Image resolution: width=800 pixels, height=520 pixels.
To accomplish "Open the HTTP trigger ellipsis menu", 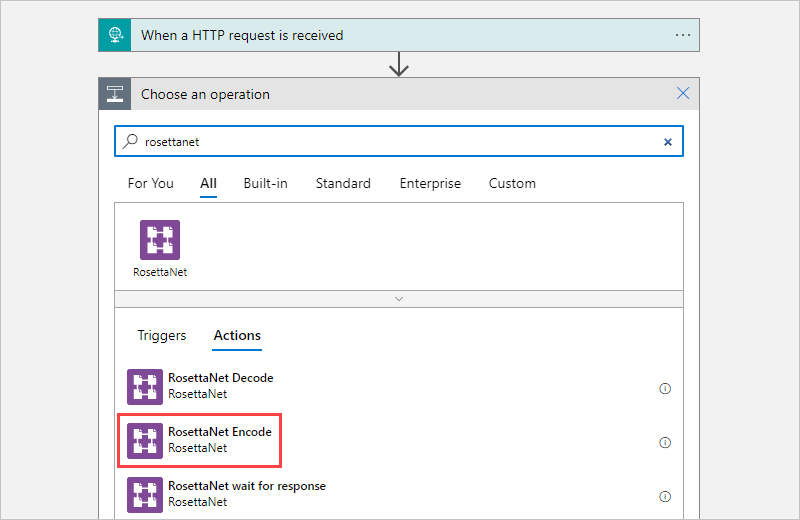I will click(683, 35).
